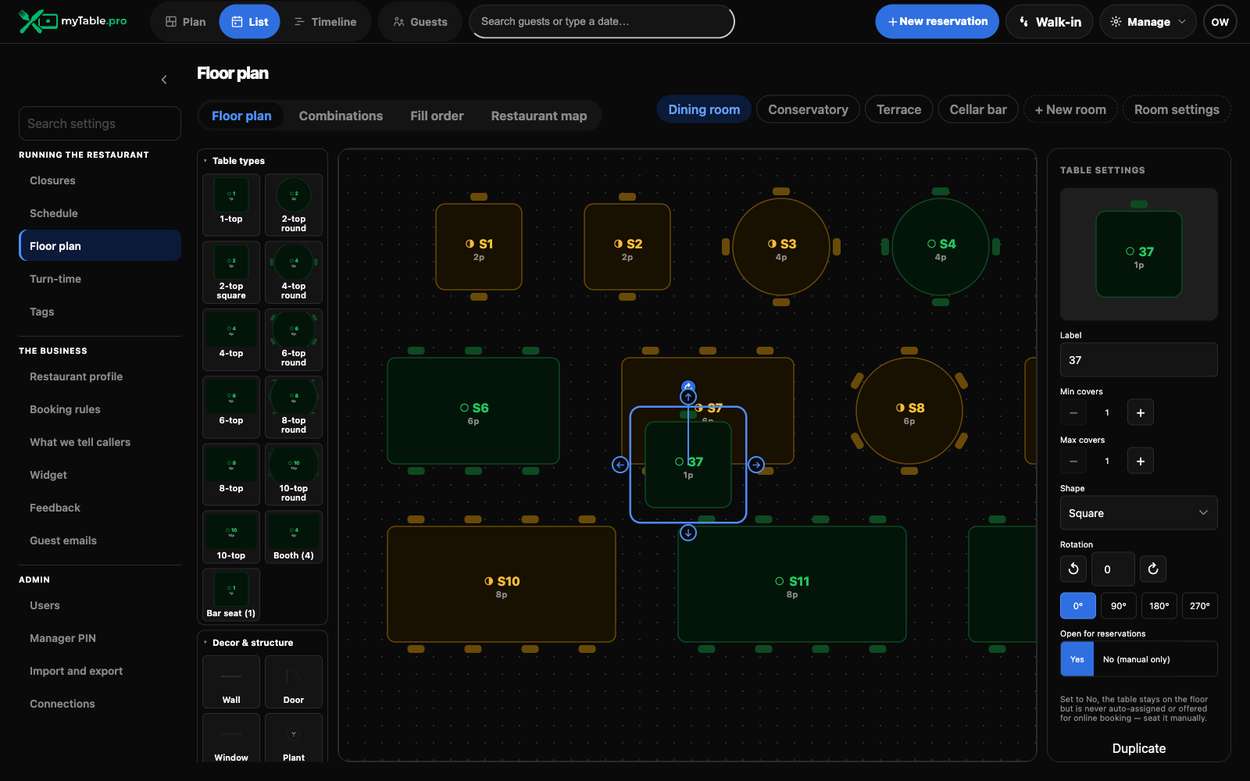
Task: Add a 6-top round table type
Action: coord(294,340)
